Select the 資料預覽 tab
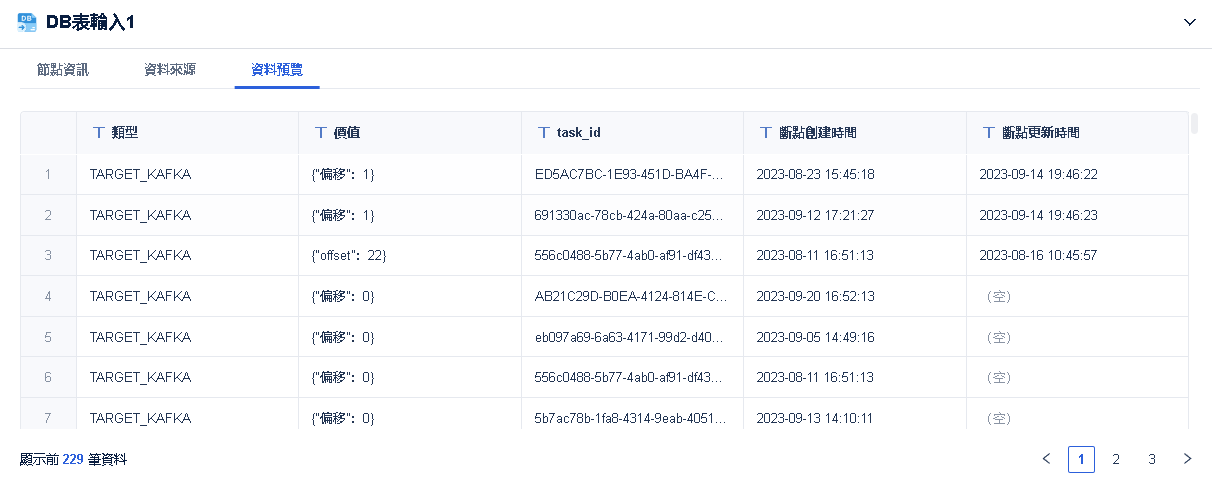Image resolution: width=1212 pixels, height=485 pixels. pyautogui.click(x=277, y=70)
